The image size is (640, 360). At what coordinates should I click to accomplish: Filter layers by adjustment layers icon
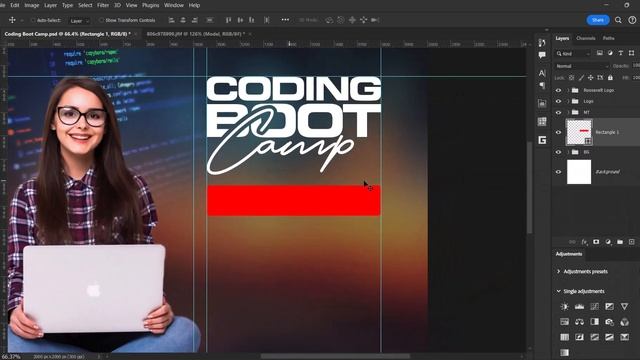pos(610,53)
